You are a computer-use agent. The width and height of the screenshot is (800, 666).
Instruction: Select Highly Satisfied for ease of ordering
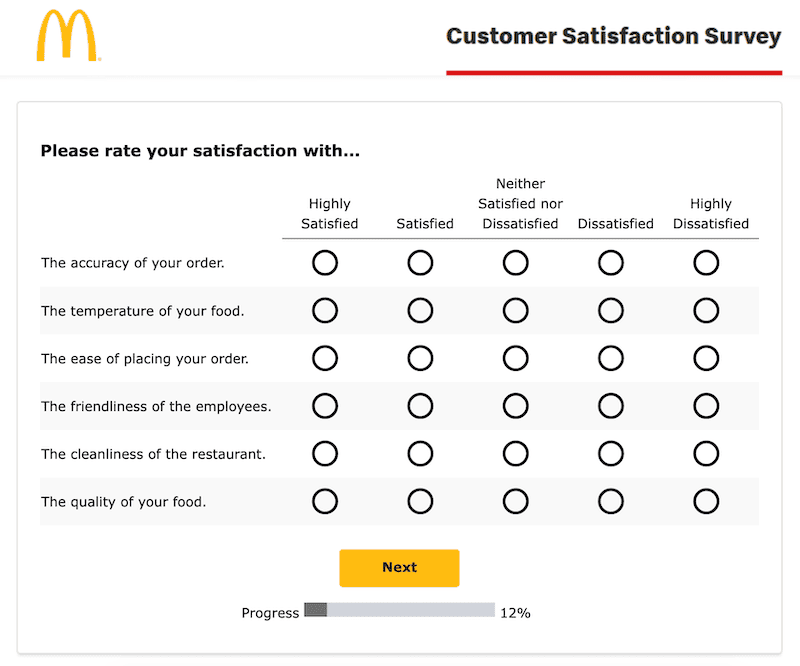click(x=325, y=358)
